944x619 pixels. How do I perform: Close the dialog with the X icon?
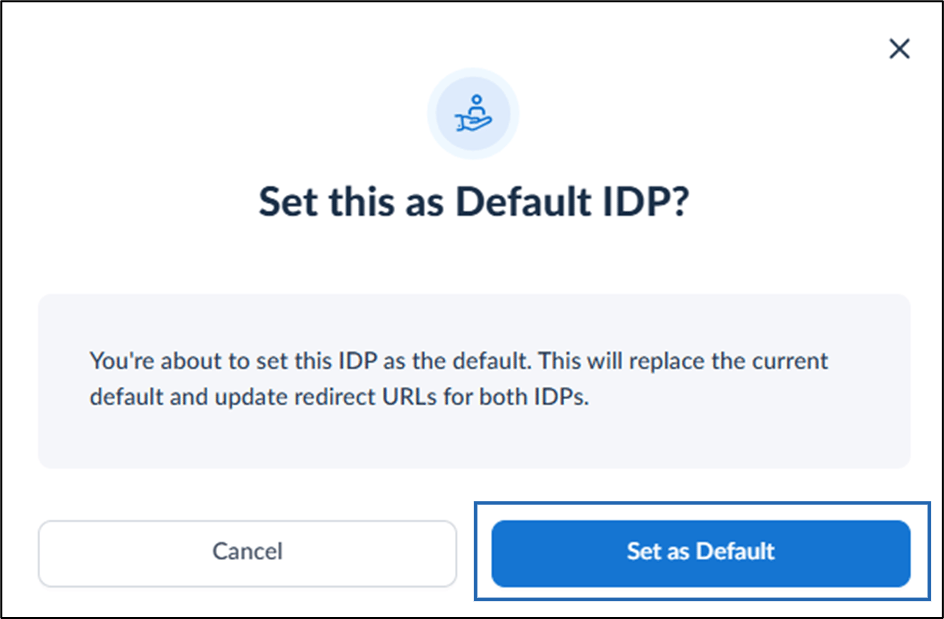coord(899,49)
